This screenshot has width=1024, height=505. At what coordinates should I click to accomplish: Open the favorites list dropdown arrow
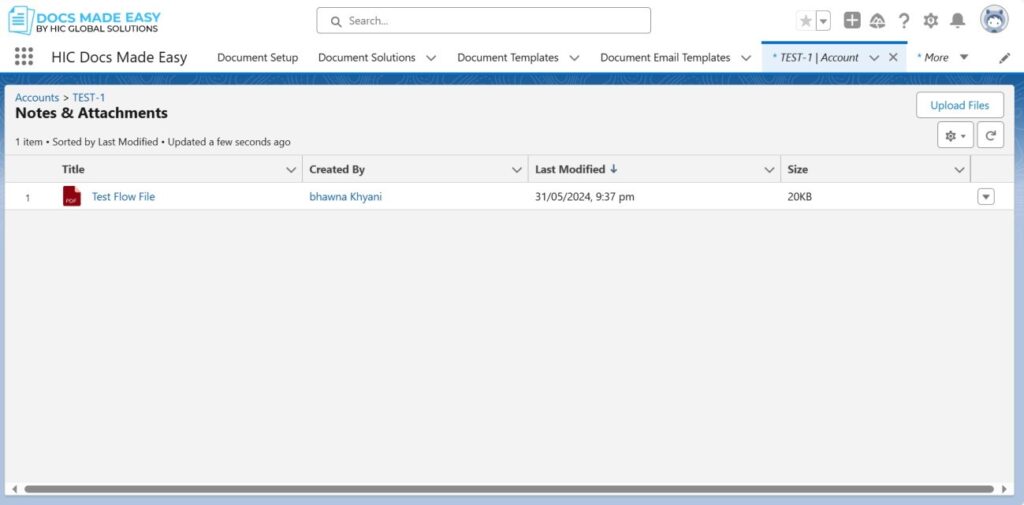[824, 21]
